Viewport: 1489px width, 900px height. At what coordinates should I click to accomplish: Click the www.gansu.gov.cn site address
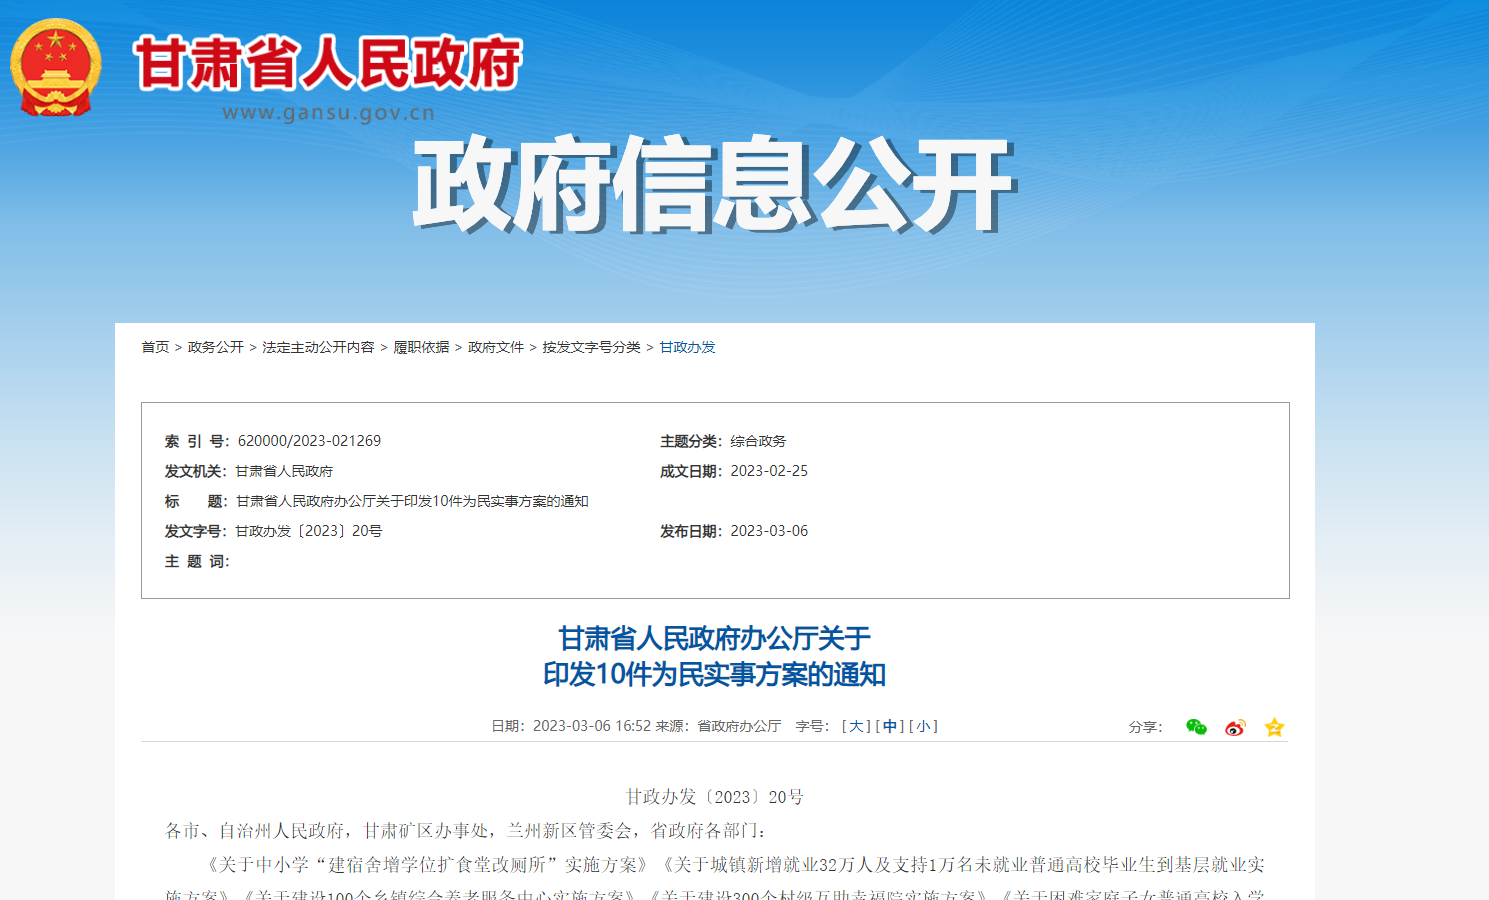coord(329,113)
